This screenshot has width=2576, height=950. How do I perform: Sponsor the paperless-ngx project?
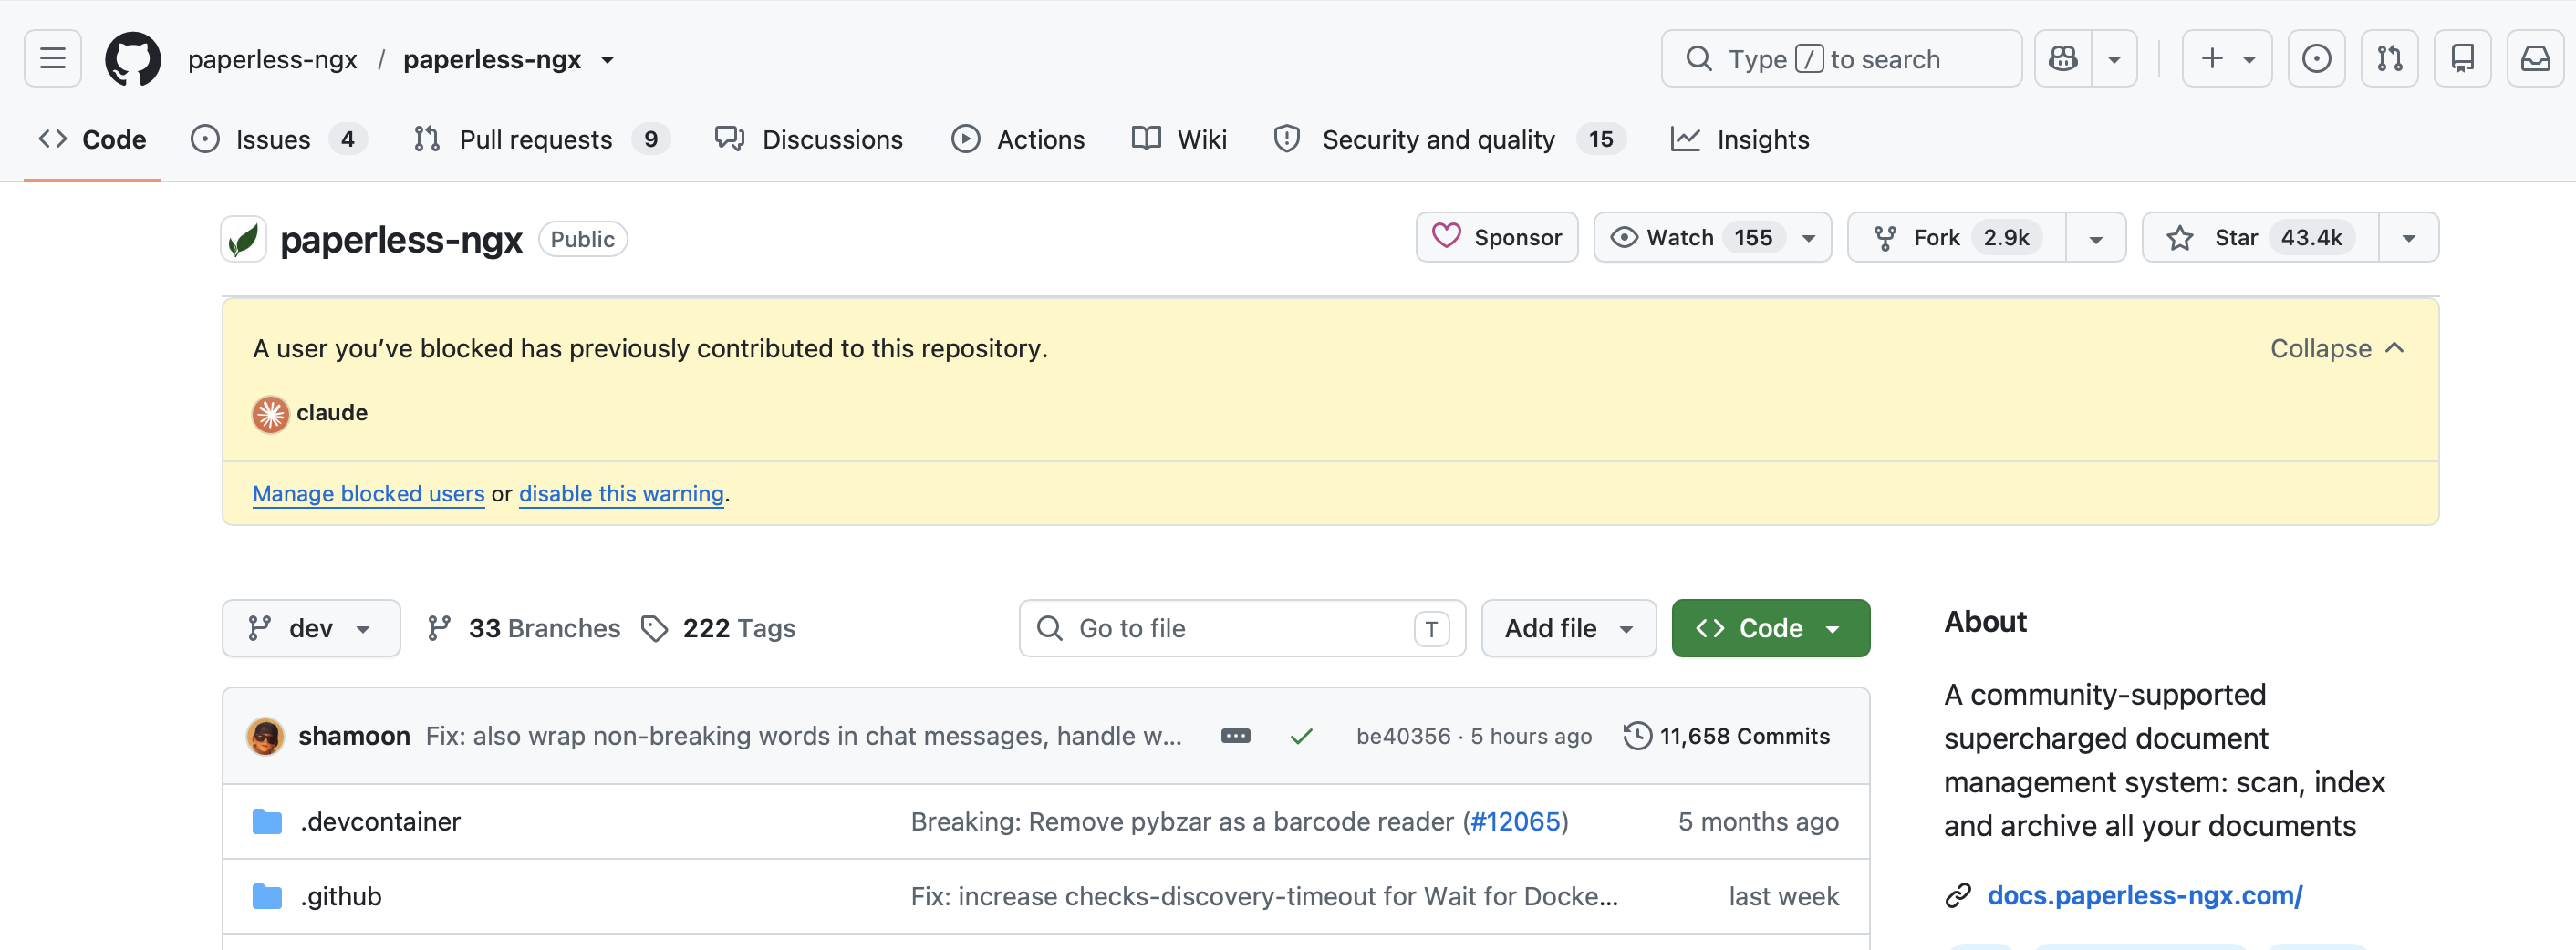(x=1496, y=237)
